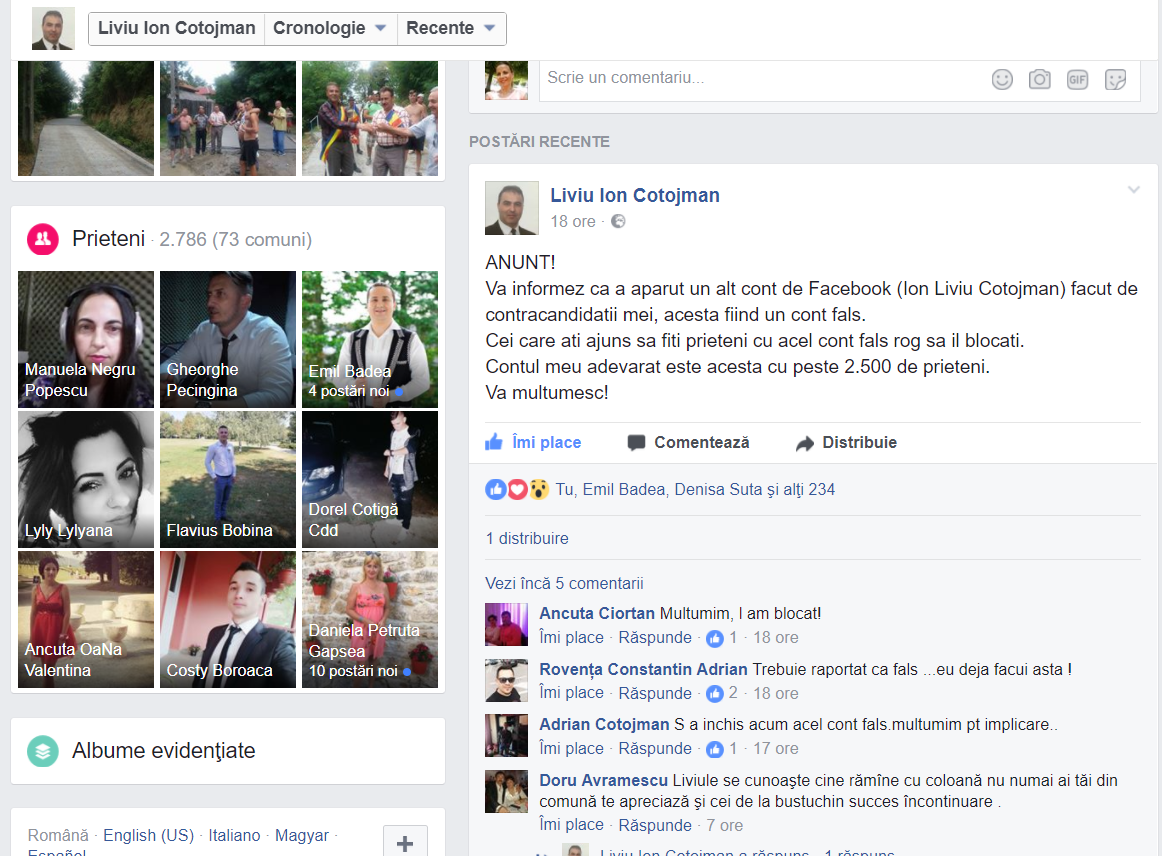Switch language to Magyar
Image resolution: width=1162 pixels, height=856 pixels.
(x=302, y=835)
